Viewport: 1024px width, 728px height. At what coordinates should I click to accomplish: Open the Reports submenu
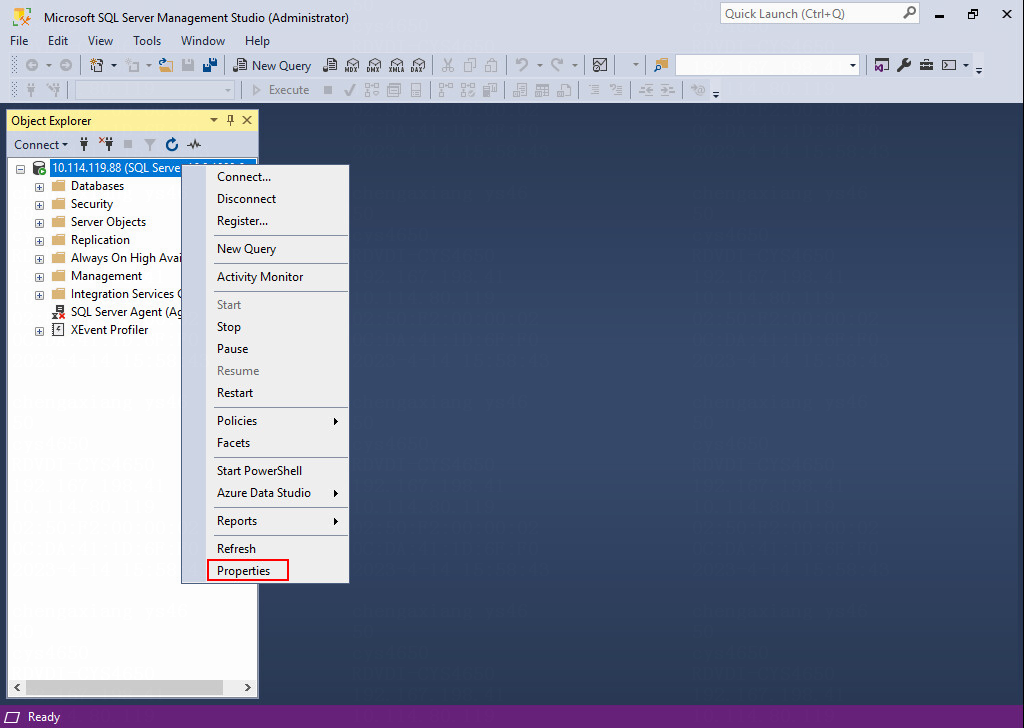point(265,521)
